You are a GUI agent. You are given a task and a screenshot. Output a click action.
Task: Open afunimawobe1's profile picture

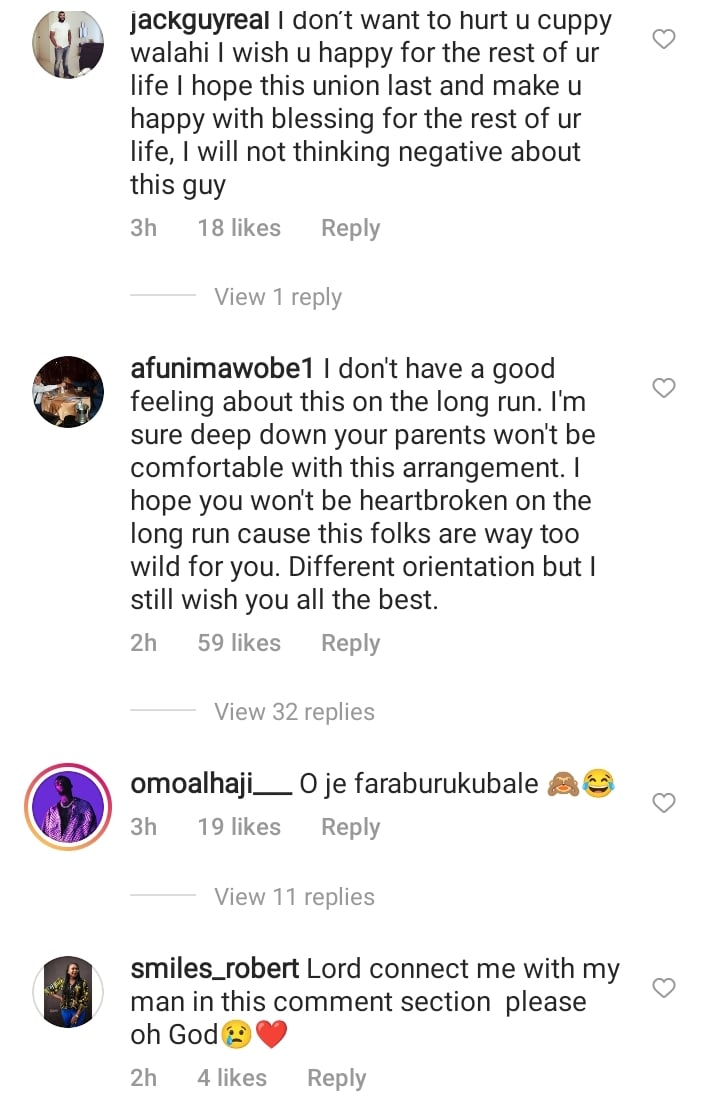[x=68, y=391]
